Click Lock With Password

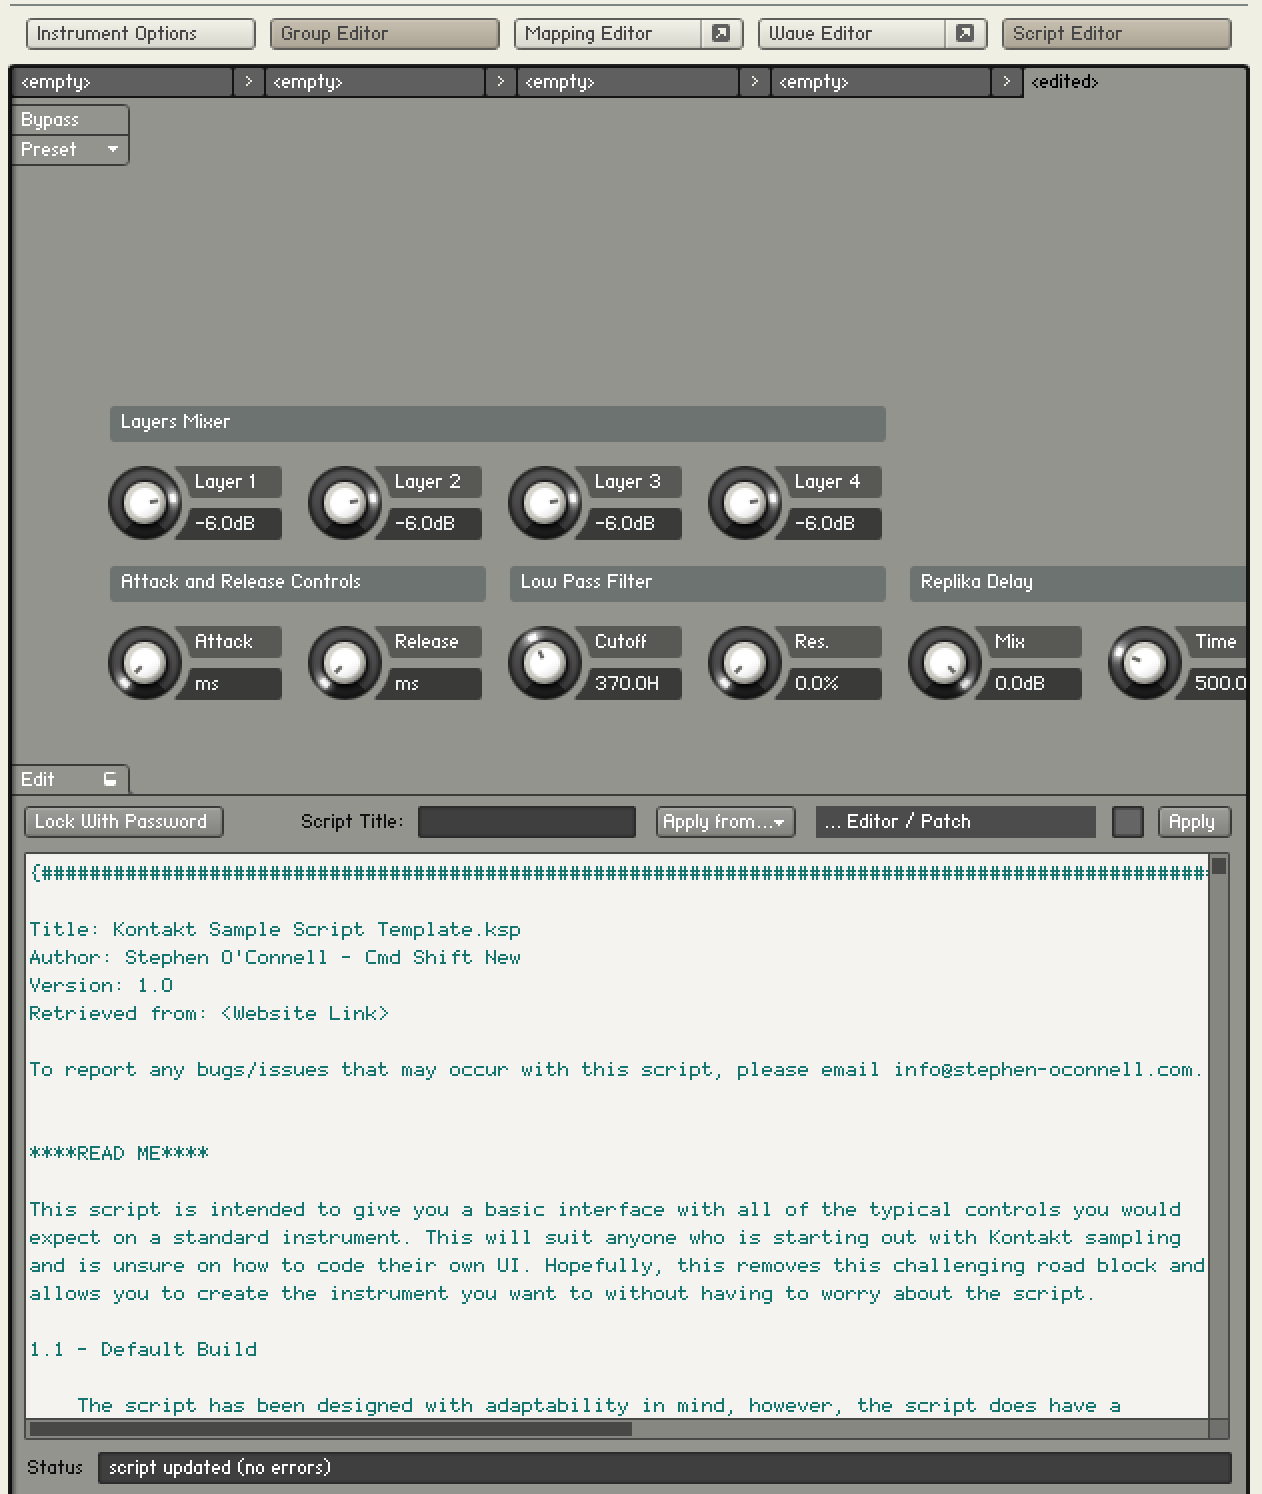tap(122, 821)
